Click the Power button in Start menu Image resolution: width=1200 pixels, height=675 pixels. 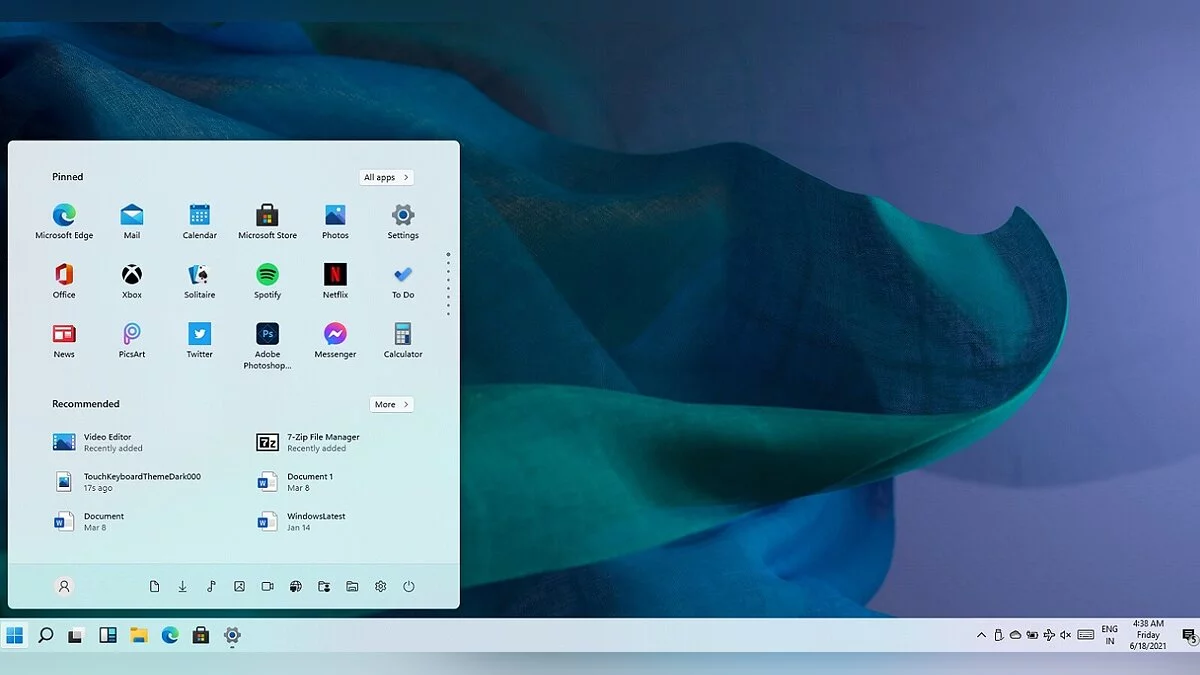click(x=409, y=587)
